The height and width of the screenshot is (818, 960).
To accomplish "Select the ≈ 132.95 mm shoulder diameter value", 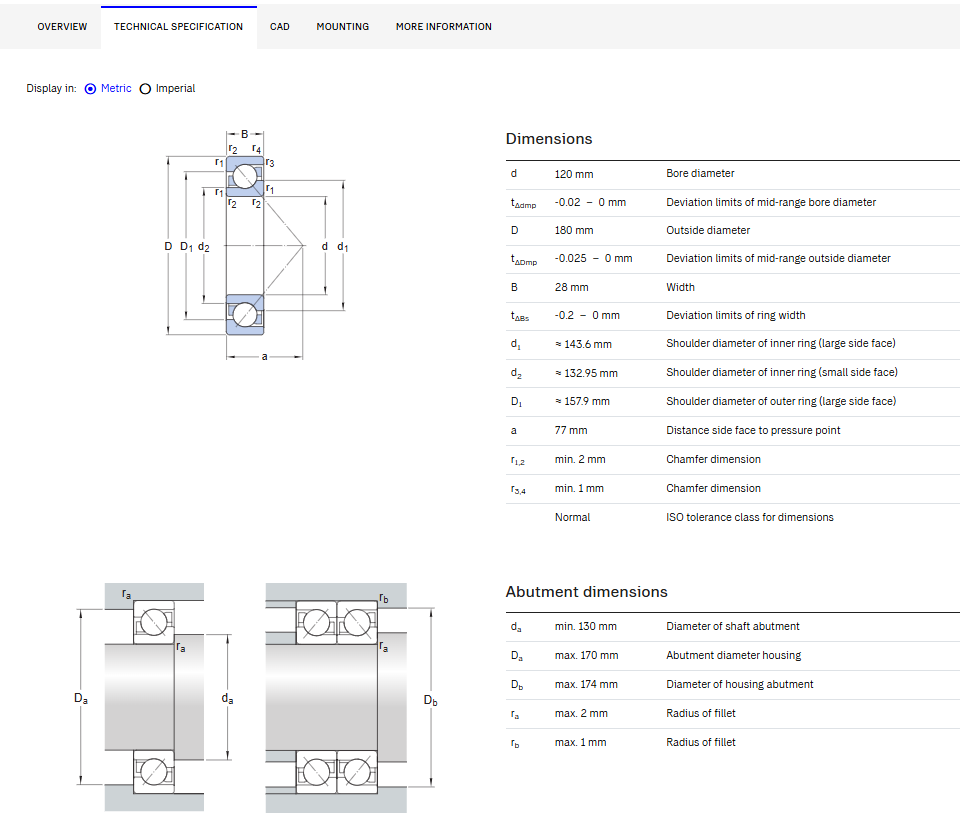I will (x=586, y=373).
